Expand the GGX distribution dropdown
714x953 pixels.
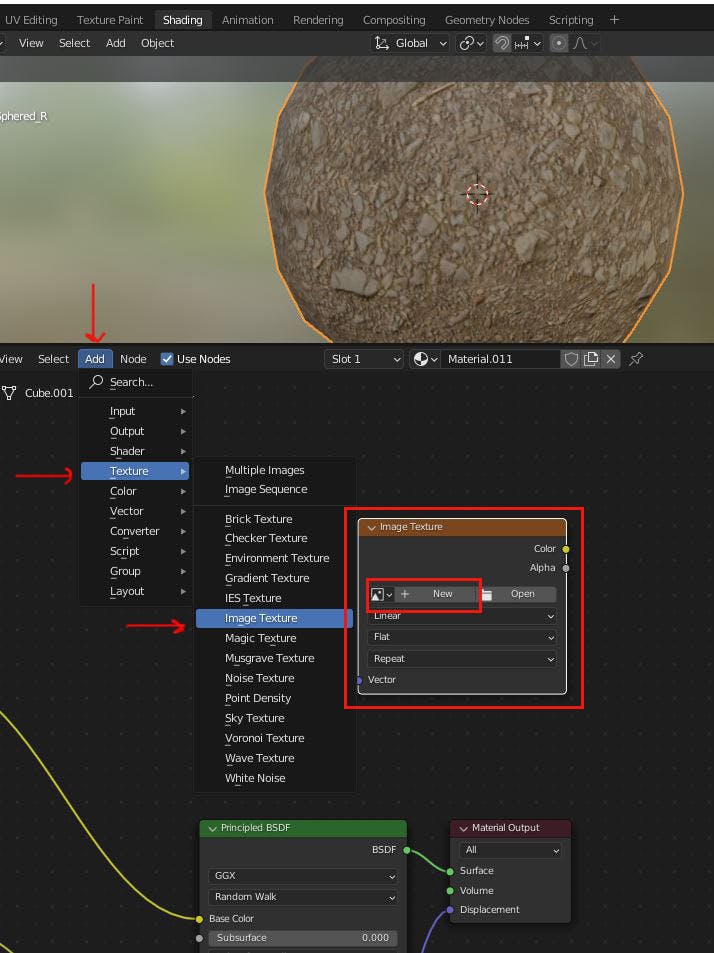[303, 876]
